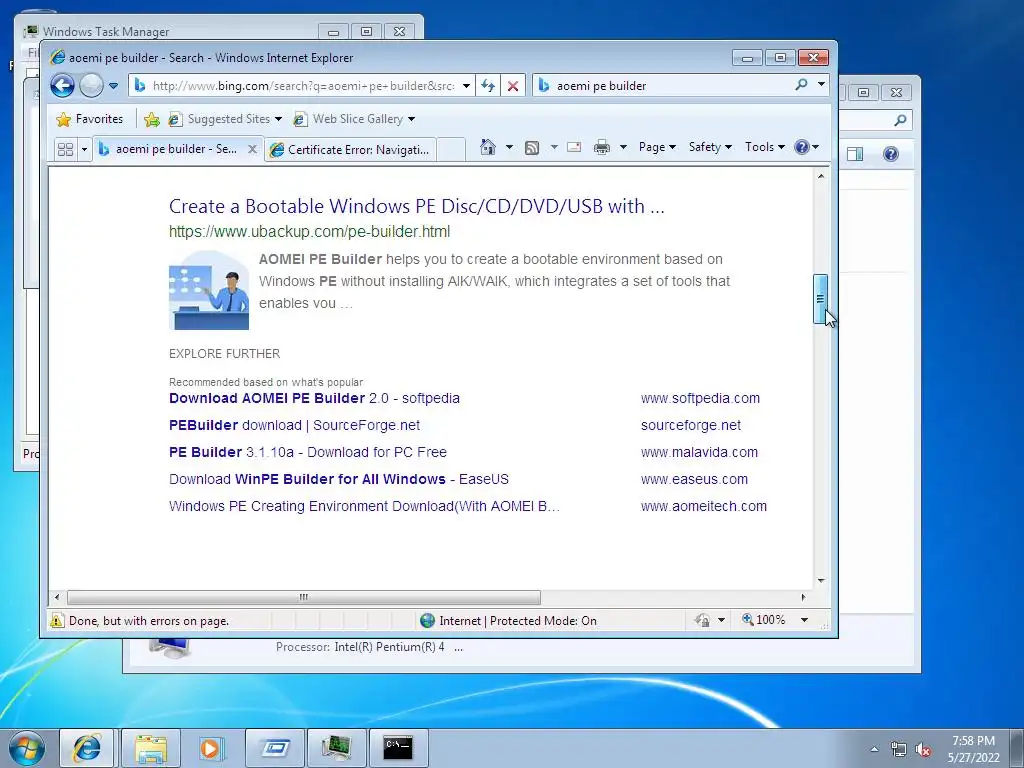Click the www.easeus.com link
The height and width of the screenshot is (768, 1024).
click(694, 479)
